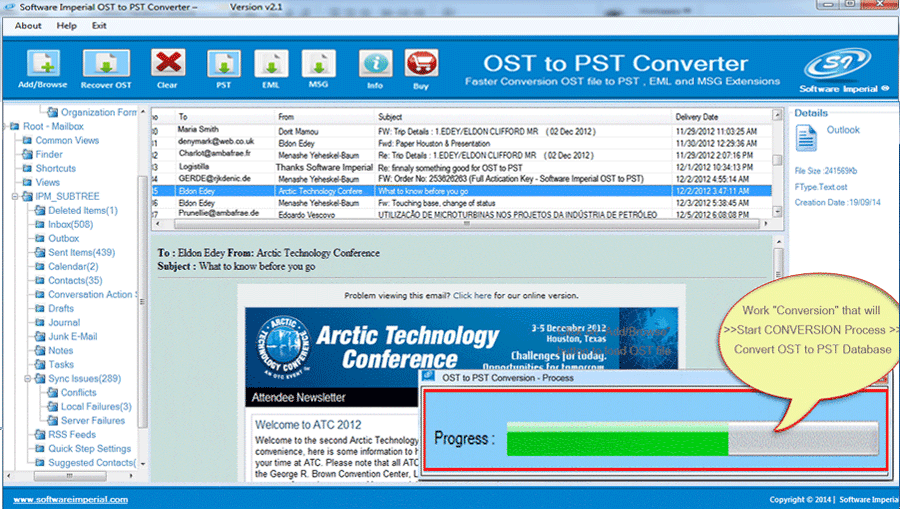Viewport: 900px width, 509px height.
Task: Select the email to GERDE@rjkdenic.de
Action: (461, 179)
